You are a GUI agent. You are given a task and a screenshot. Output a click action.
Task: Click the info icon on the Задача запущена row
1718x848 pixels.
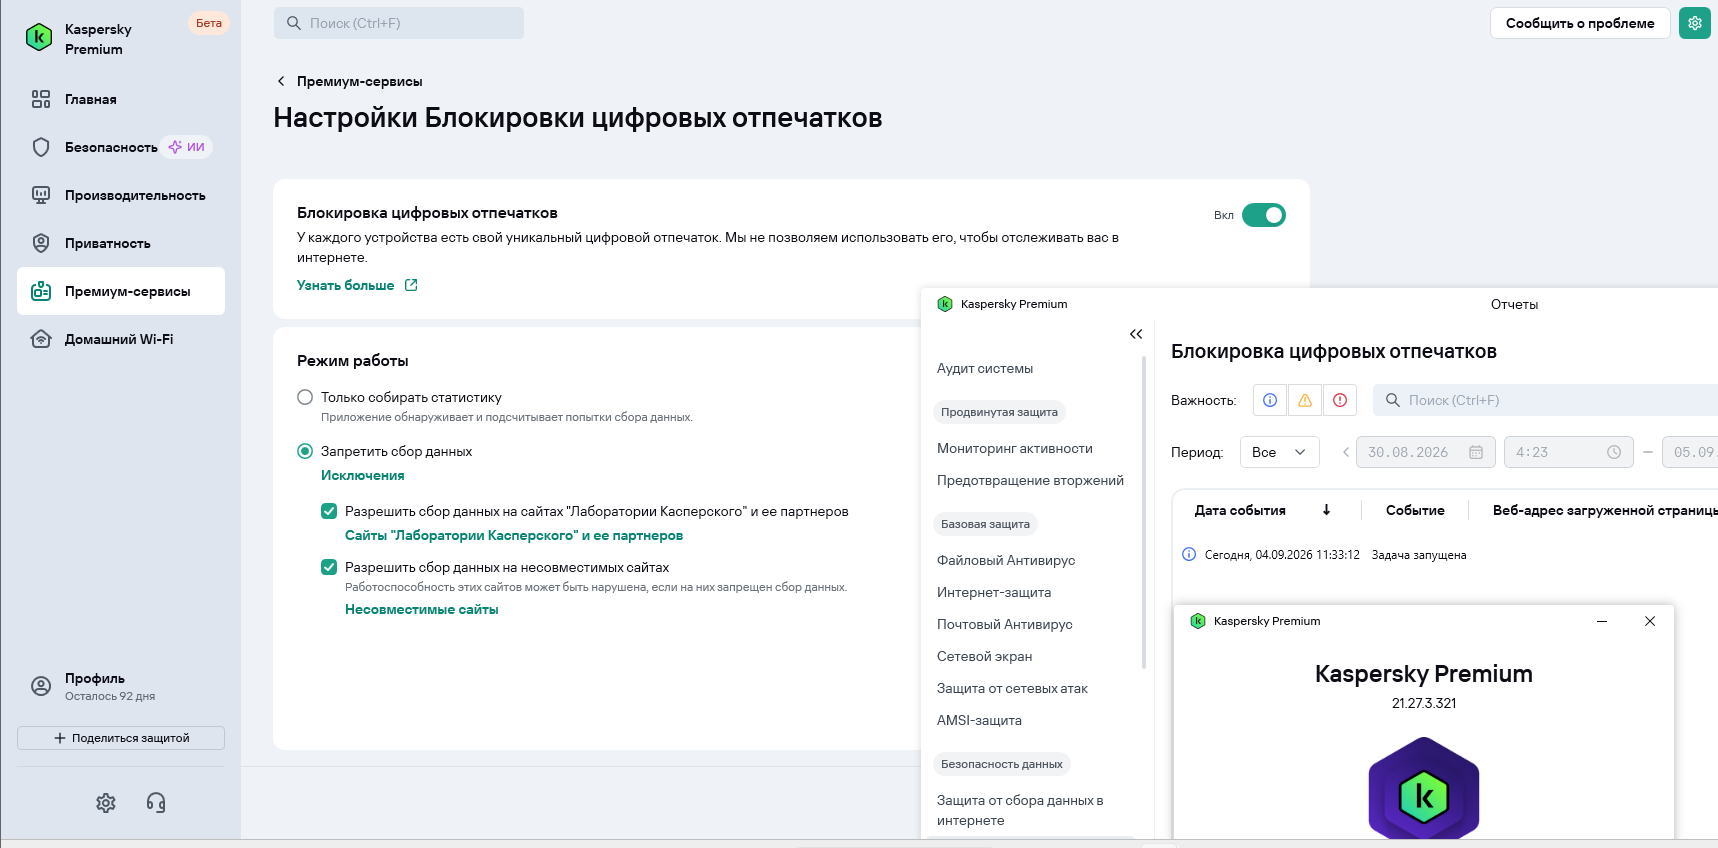pos(1189,554)
